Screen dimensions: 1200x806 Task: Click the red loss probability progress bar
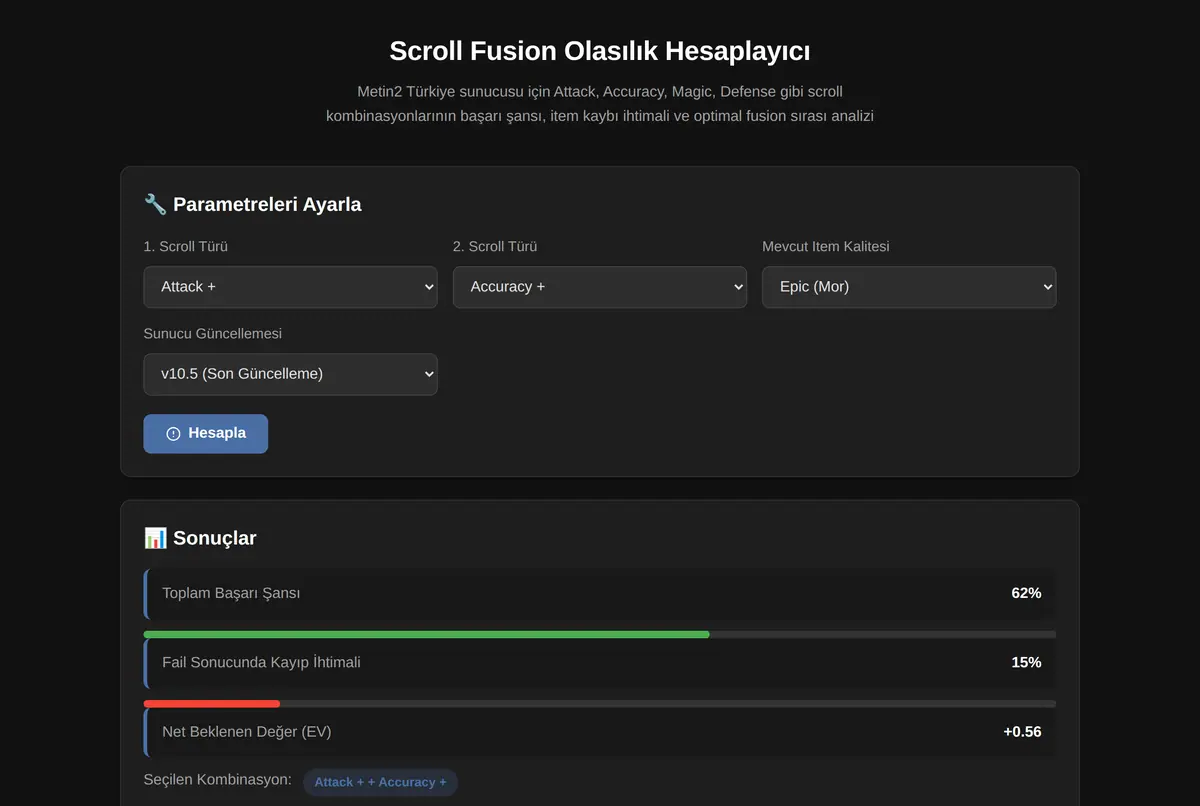(x=212, y=704)
